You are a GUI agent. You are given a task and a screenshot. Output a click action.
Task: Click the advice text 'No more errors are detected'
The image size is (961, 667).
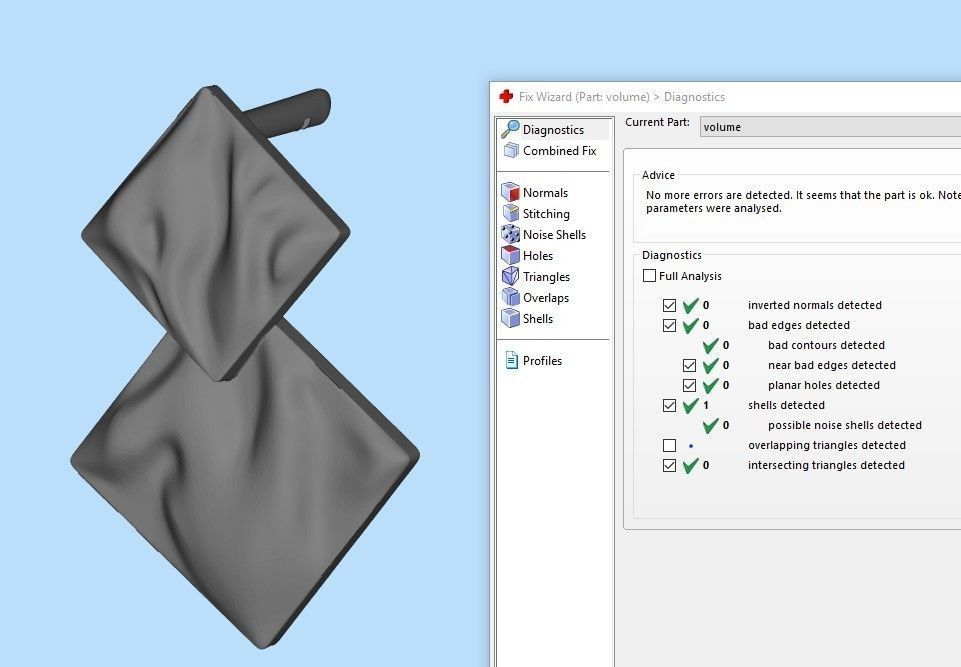tap(718, 195)
